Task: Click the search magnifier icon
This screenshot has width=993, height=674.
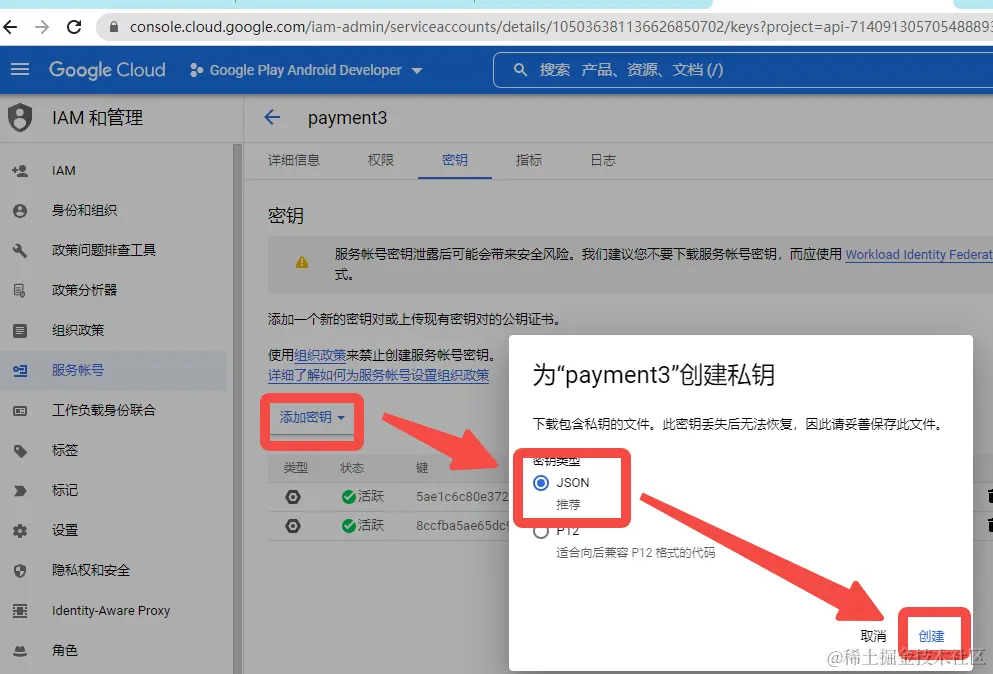Action: click(x=520, y=70)
